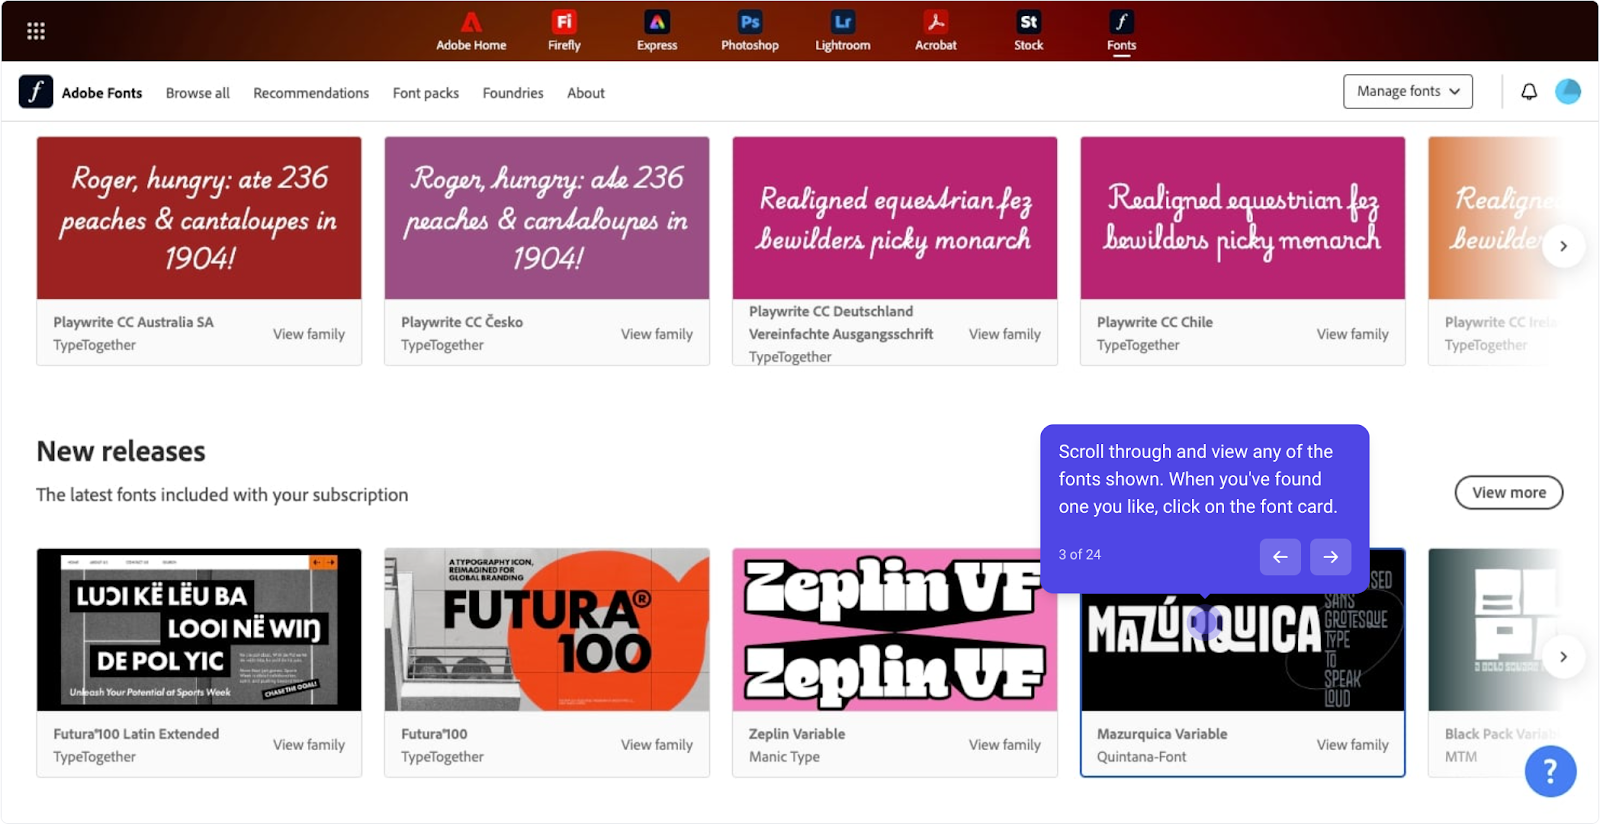
Task: Open the apps grid launcher icon
Action: [36, 31]
